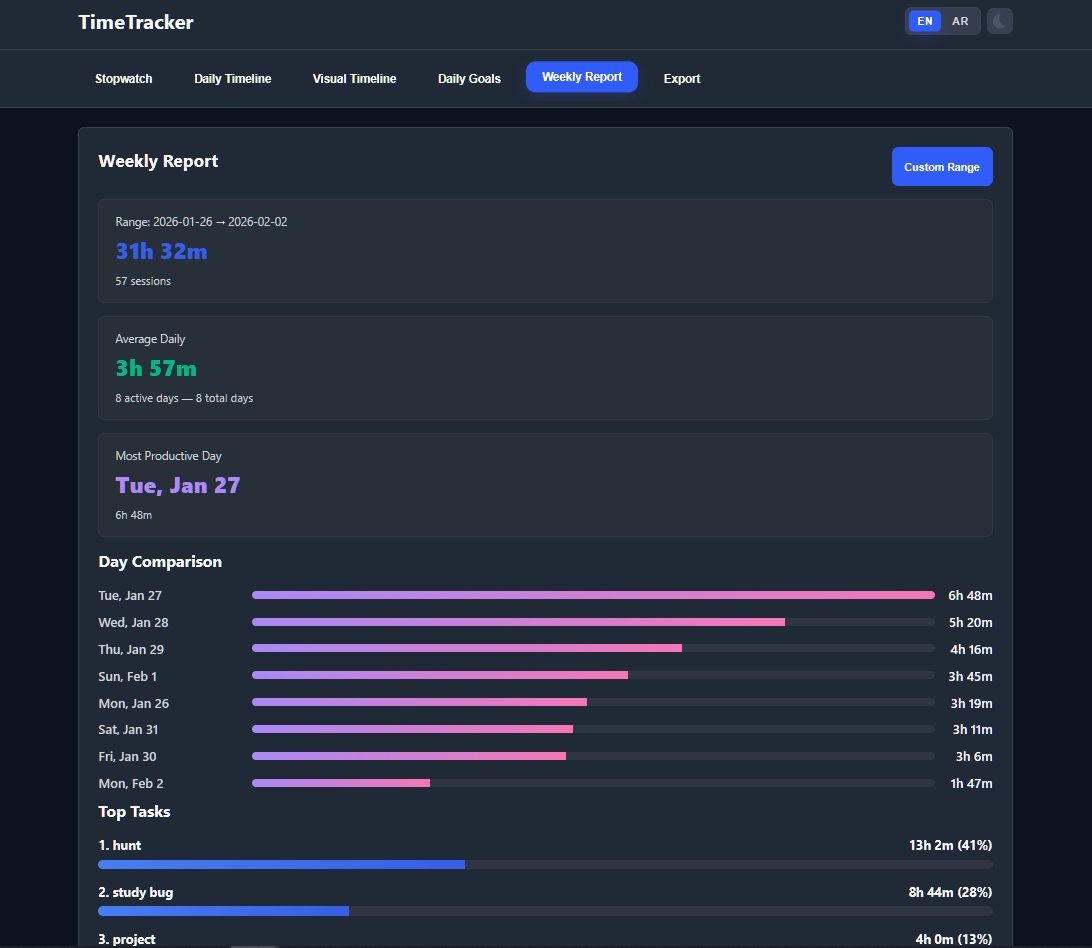Click the Weekly Report page heading
Screen dimensions: 1092x948
158,161
